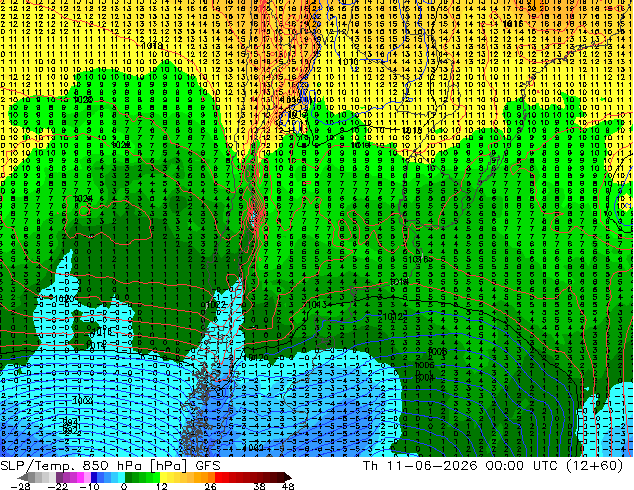This screenshot has width=634, height=490.
Task: Click the dark green swatch in the color scale
Action: pos(129,477)
